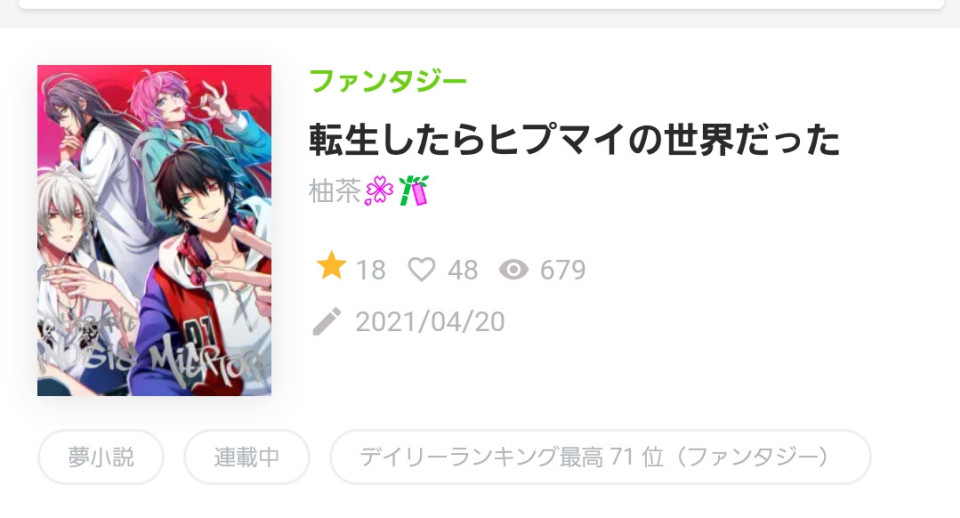Click the green tanabata bamboo emoji
960x518 pixels.
coord(413,190)
